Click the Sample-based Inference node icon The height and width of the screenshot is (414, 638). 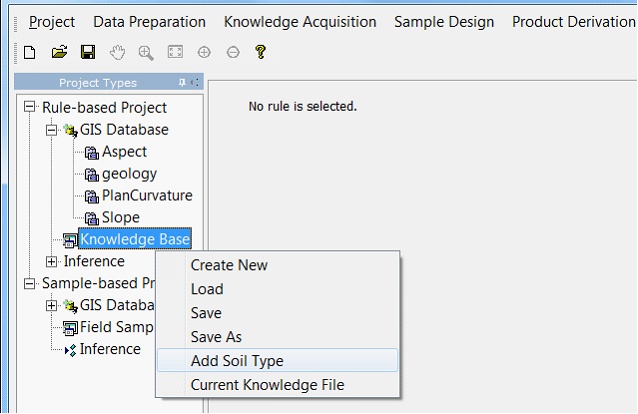(70, 350)
